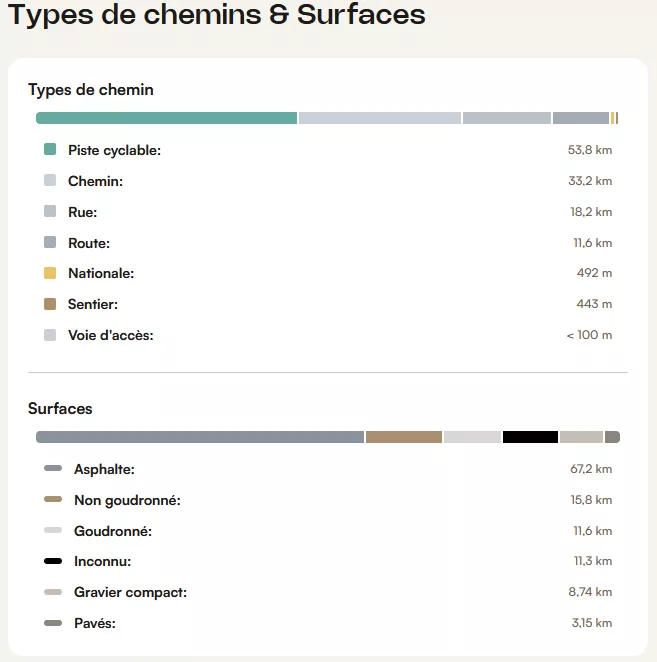The width and height of the screenshot is (657, 662).
Task: Select the Rue legend color square
Action: click(50, 212)
